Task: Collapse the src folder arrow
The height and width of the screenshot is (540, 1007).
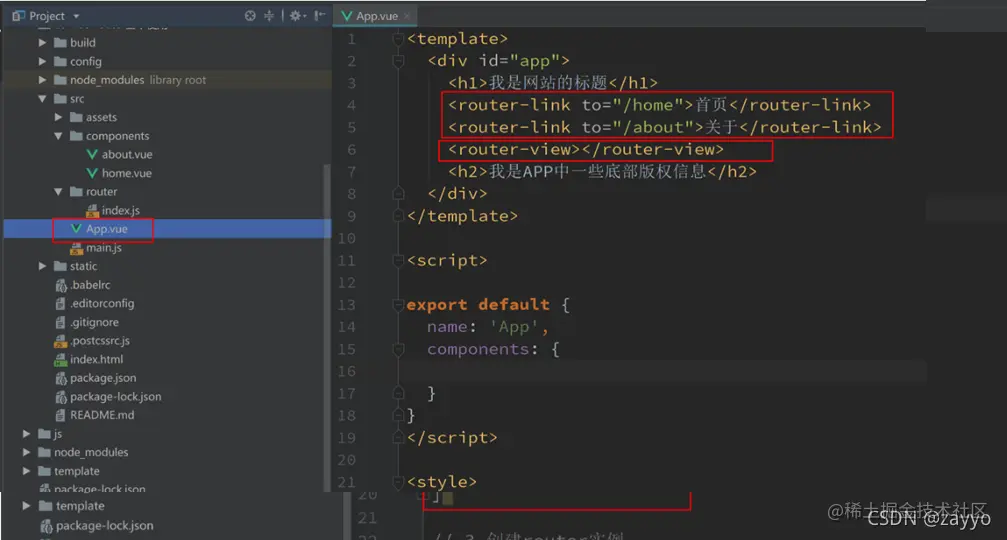Action: [42, 98]
